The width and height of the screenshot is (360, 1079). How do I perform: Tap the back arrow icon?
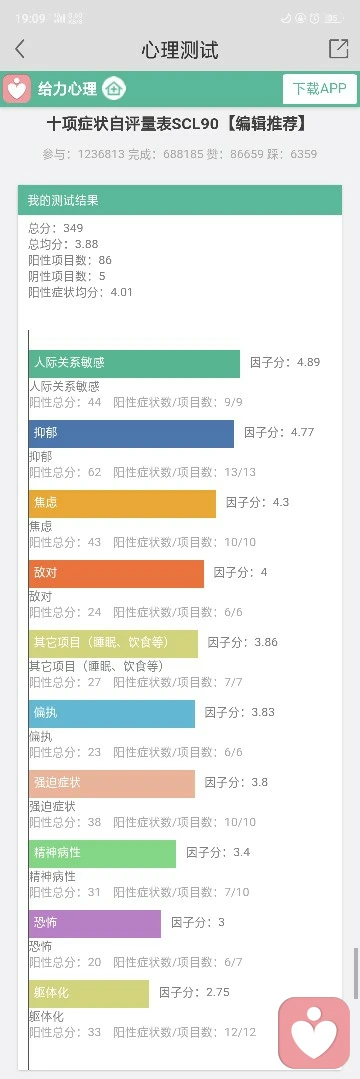pyautogui.click(x=20, y=49)
